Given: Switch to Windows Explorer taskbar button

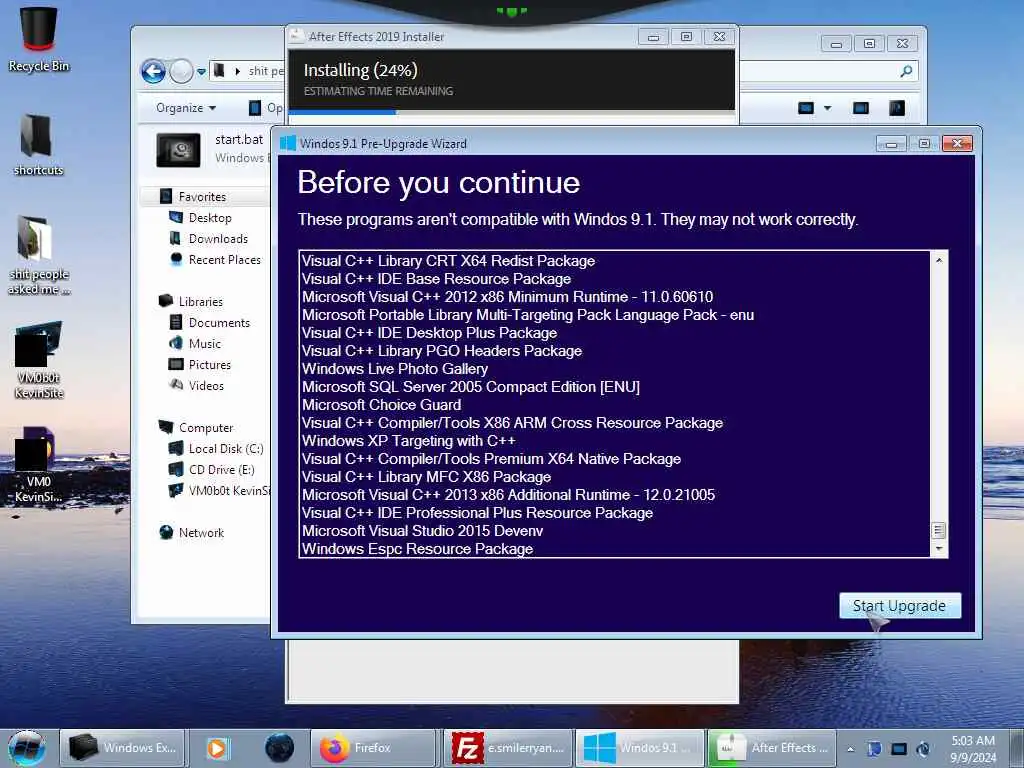Looking at the screenshot, I should pyautogui.click(x=122, y=748).
